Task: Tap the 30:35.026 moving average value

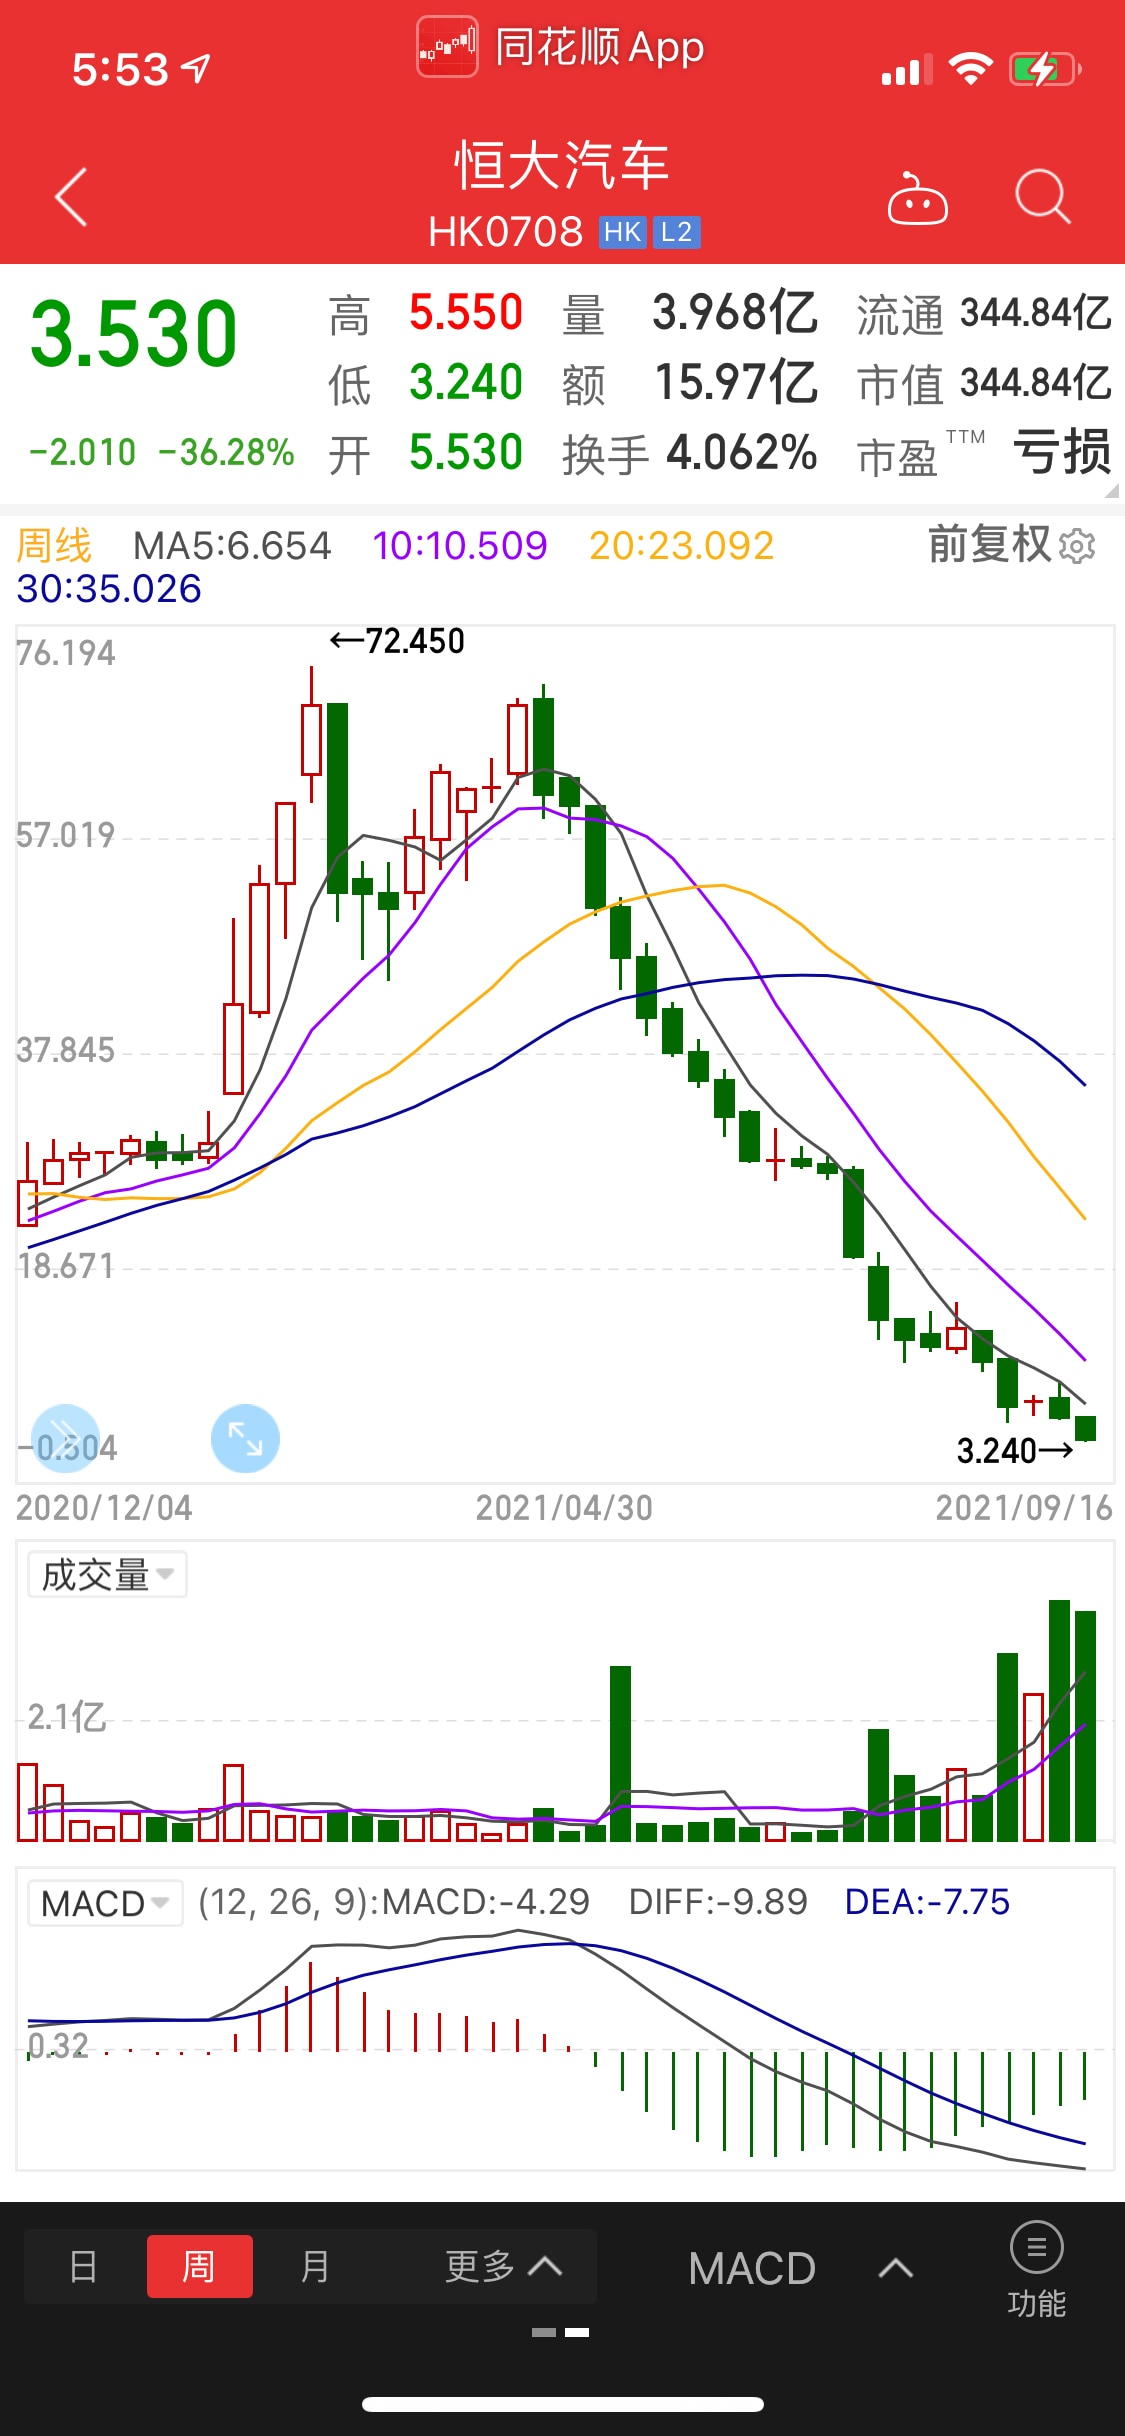Action: click(109, 589)
